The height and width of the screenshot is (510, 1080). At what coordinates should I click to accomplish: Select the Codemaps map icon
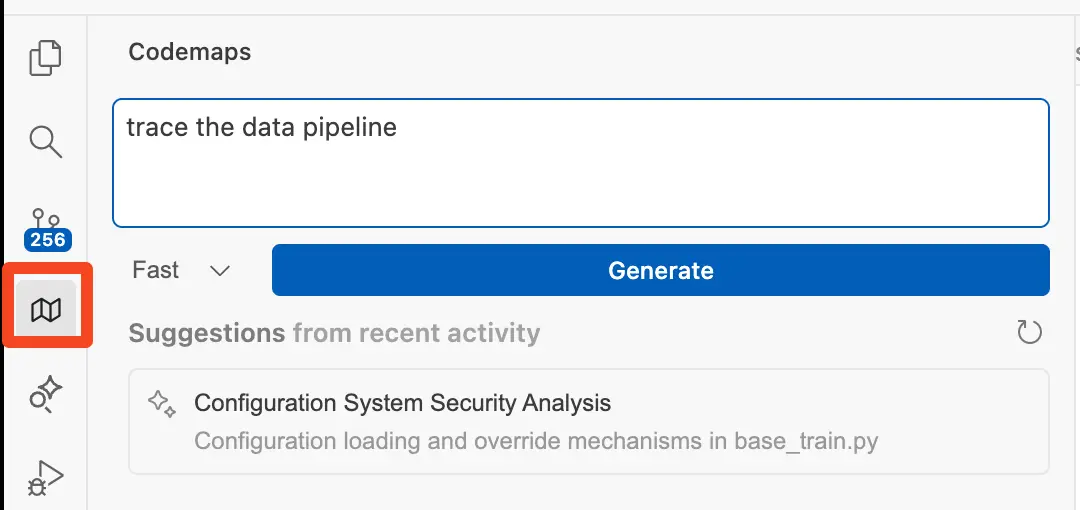[x=46, y=310]
